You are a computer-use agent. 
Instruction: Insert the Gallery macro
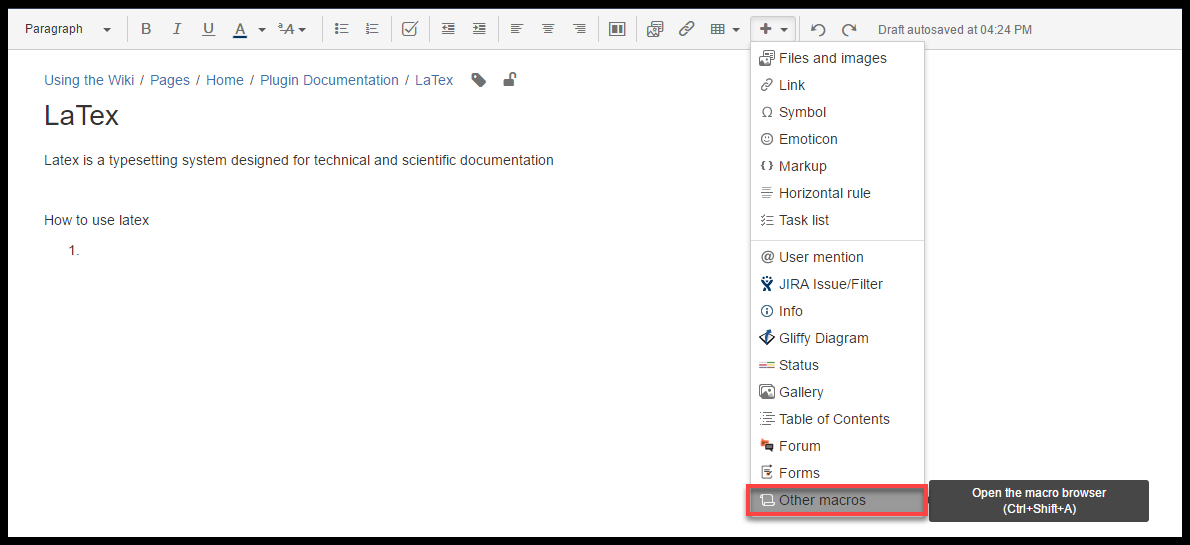pyautogui.click(x=837, y=392)
